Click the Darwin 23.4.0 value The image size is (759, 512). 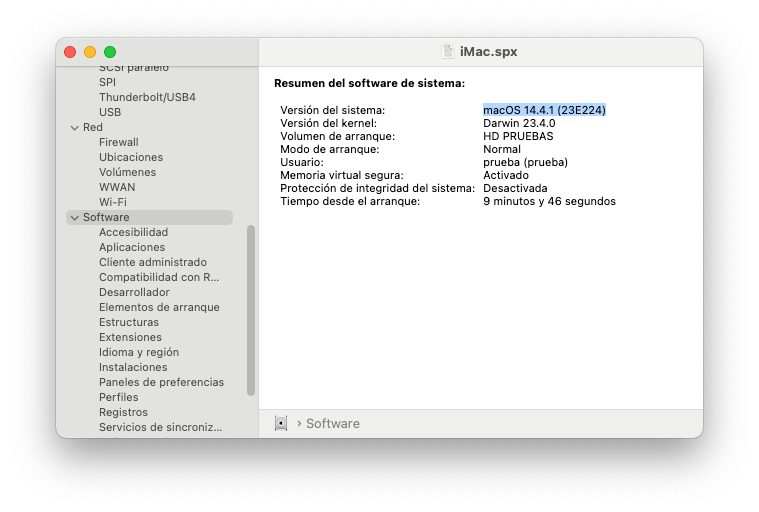coord(519,123)
